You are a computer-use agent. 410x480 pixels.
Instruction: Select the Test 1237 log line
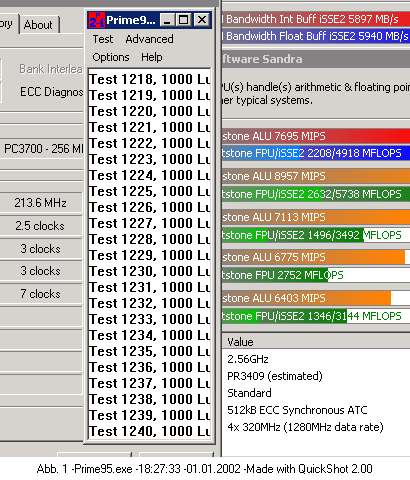pos(150,383)
